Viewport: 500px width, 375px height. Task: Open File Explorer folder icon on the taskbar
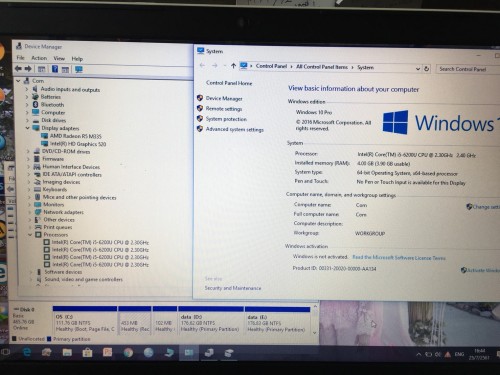click(67, 352)
